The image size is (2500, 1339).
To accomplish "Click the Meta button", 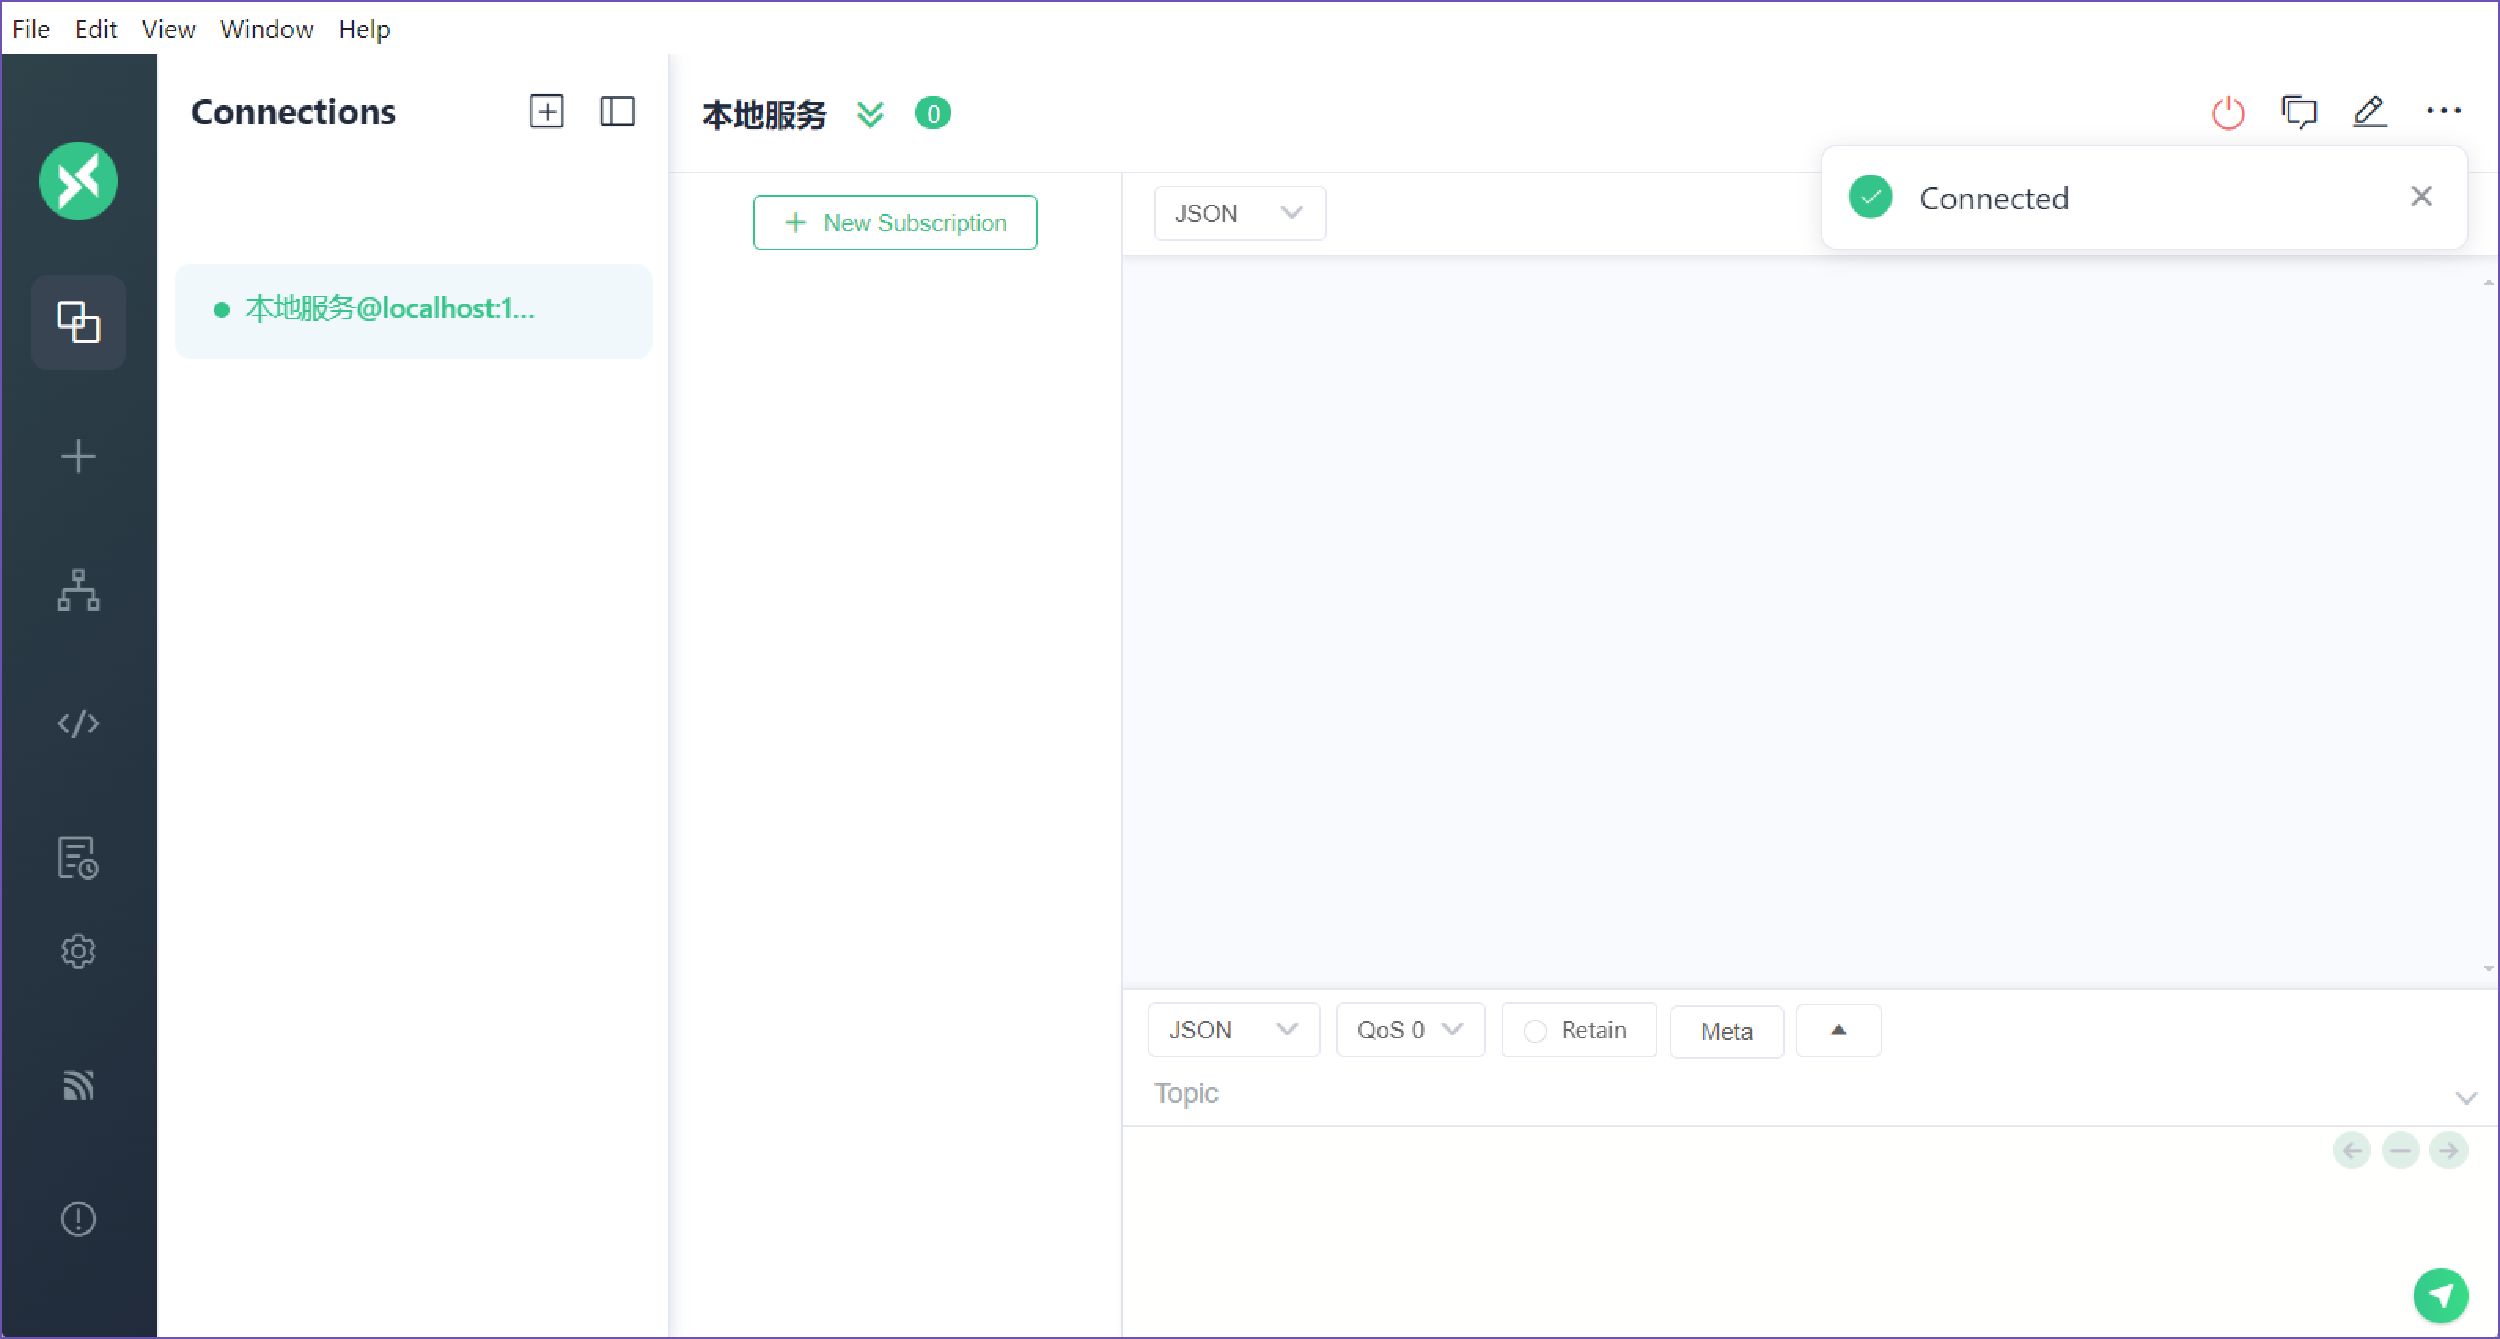I will [x=1726, y=1031].
